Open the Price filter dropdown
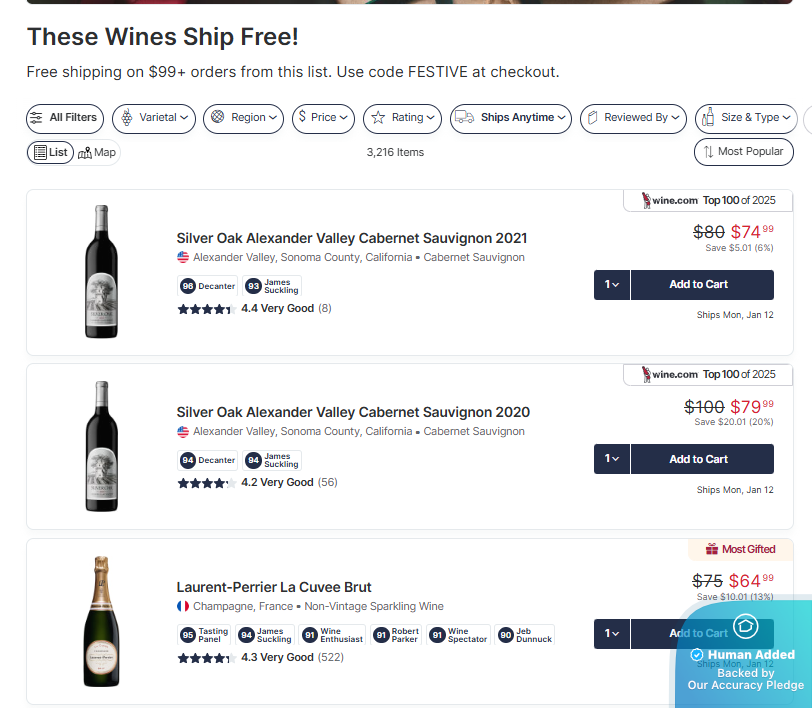 (x=323, y=118)
